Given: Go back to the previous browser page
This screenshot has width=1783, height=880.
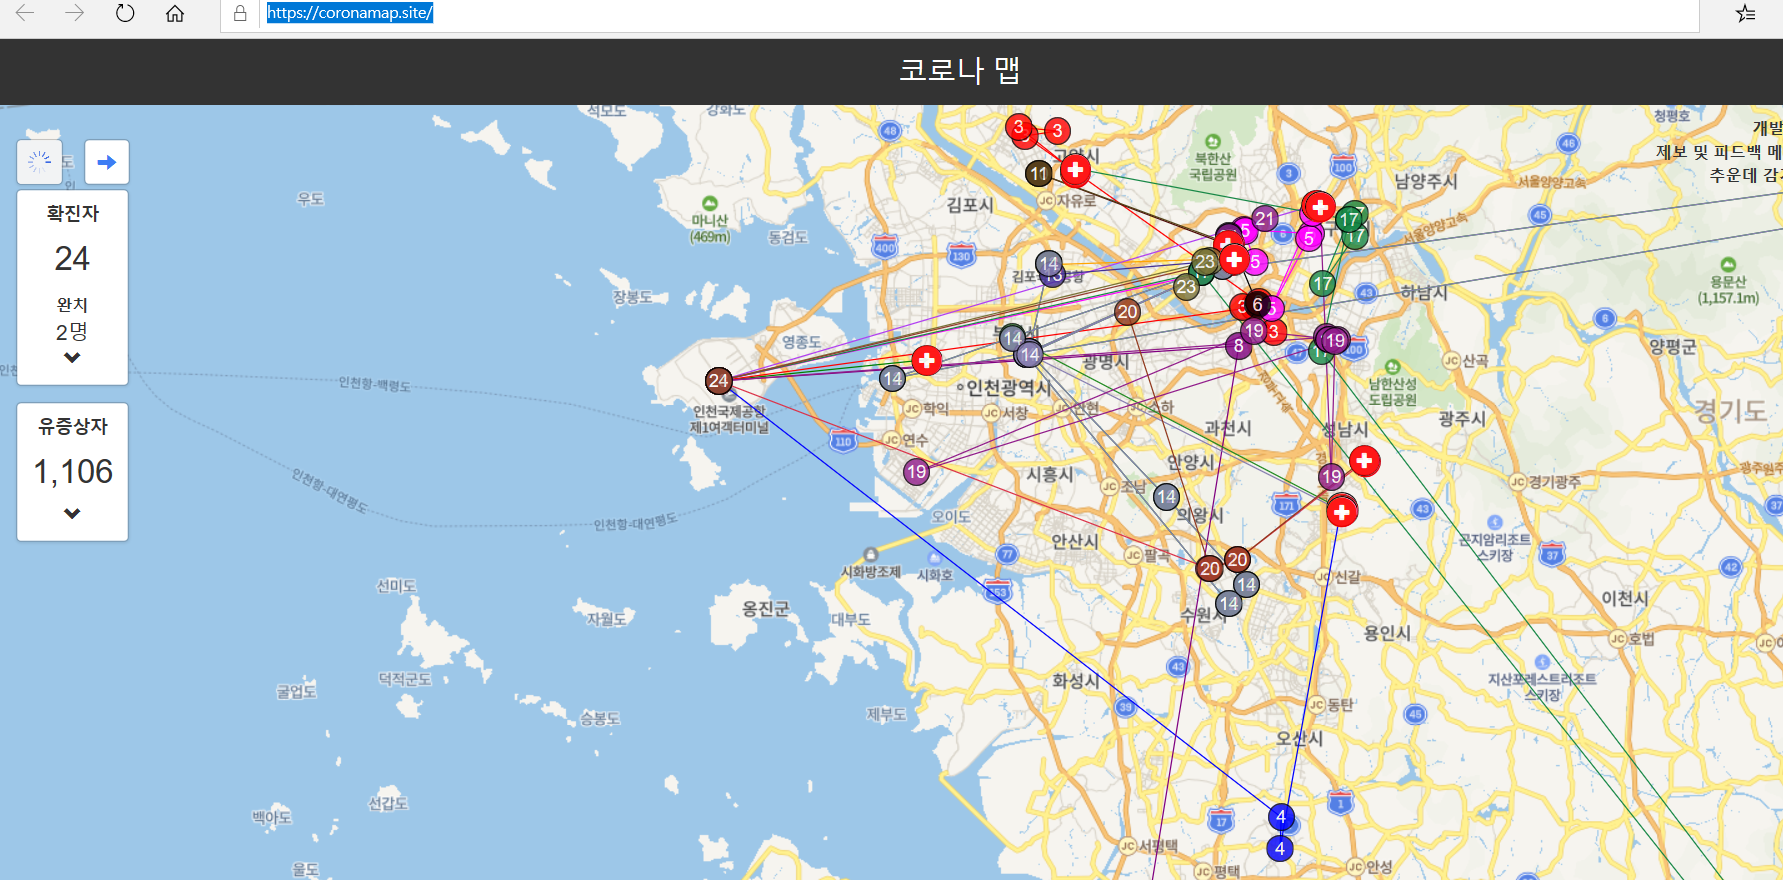Looking at the screenshot, I should pyautogui.click(x=25, y=13).
